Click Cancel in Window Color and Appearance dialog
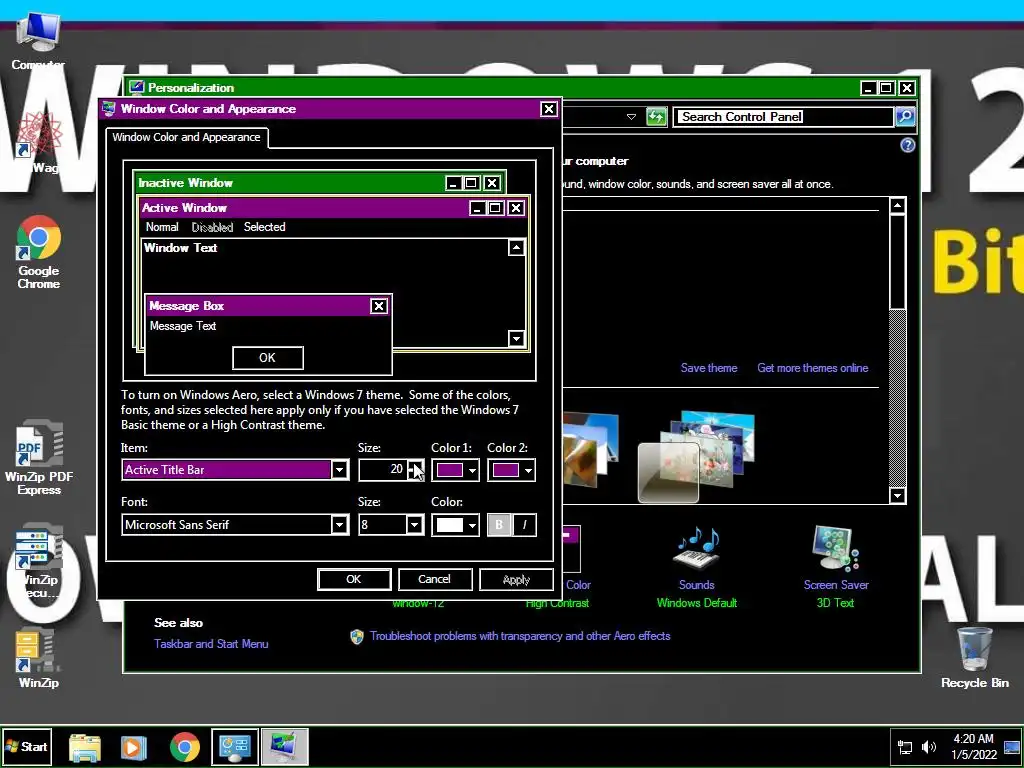 tap(435, 579)
